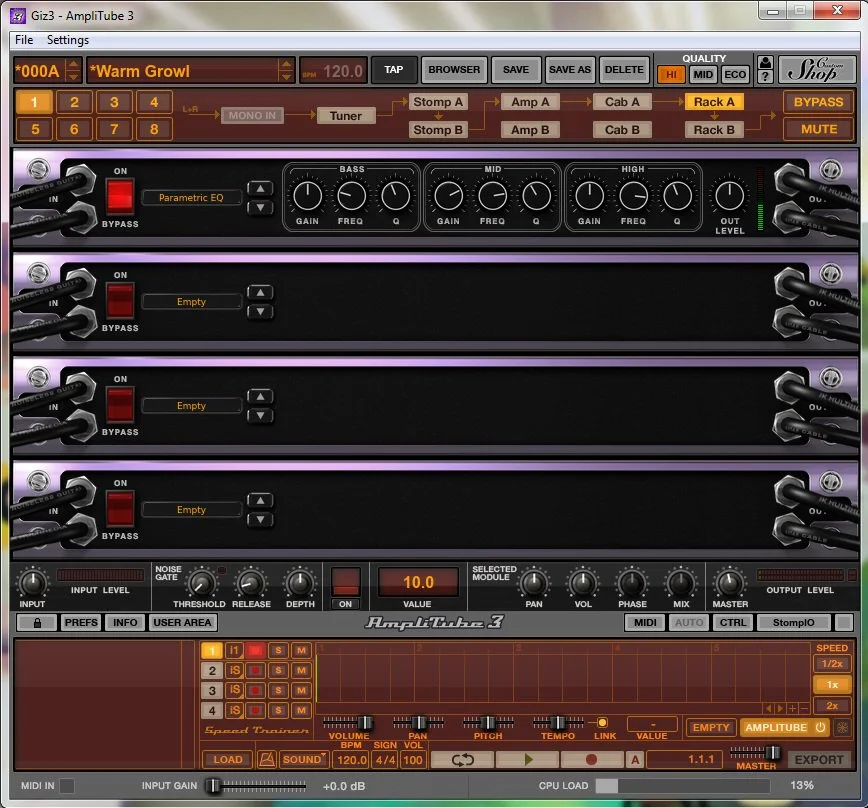Click the Bass GAIN knob

pos(307,195)
